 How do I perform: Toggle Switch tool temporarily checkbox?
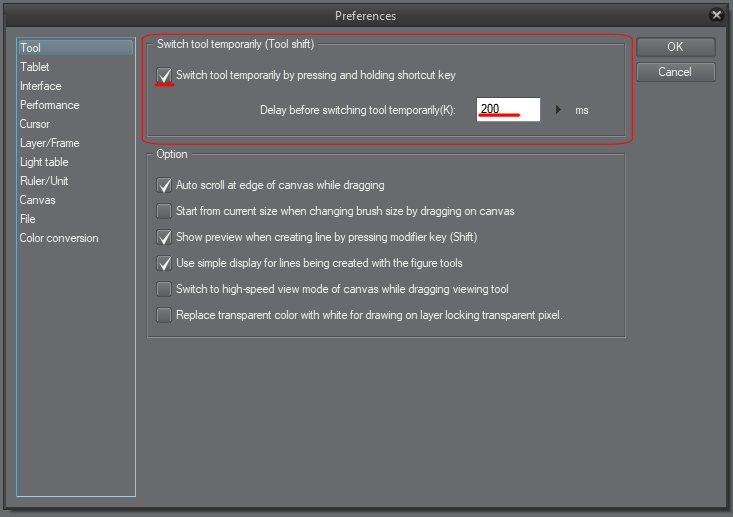click(165, 75)
